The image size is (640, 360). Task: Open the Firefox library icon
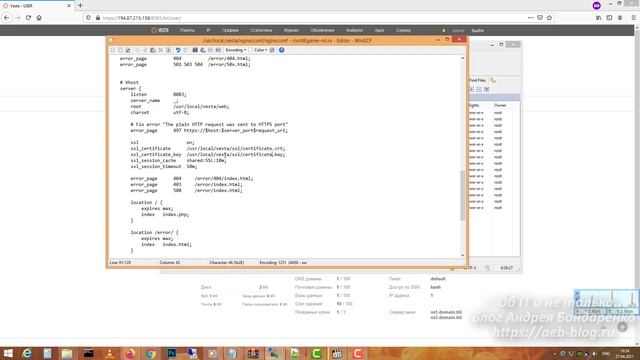[598, 18]
